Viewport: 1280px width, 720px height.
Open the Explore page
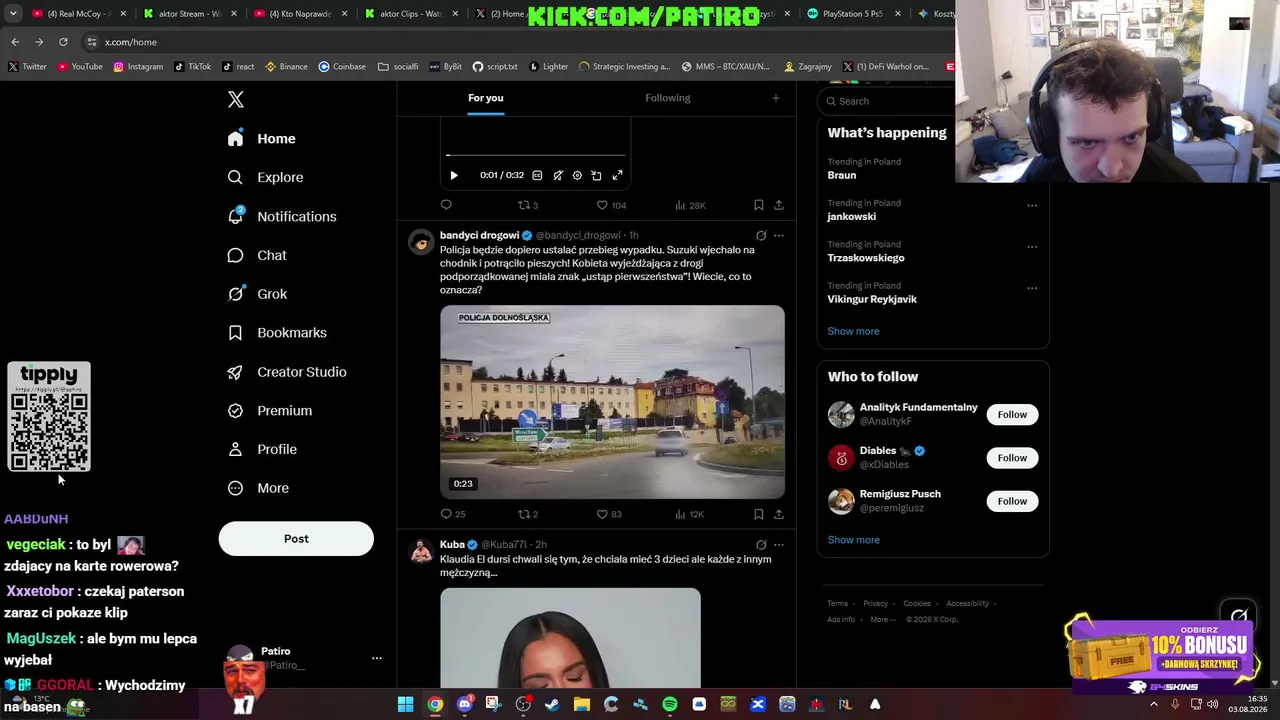click(265, 177)
